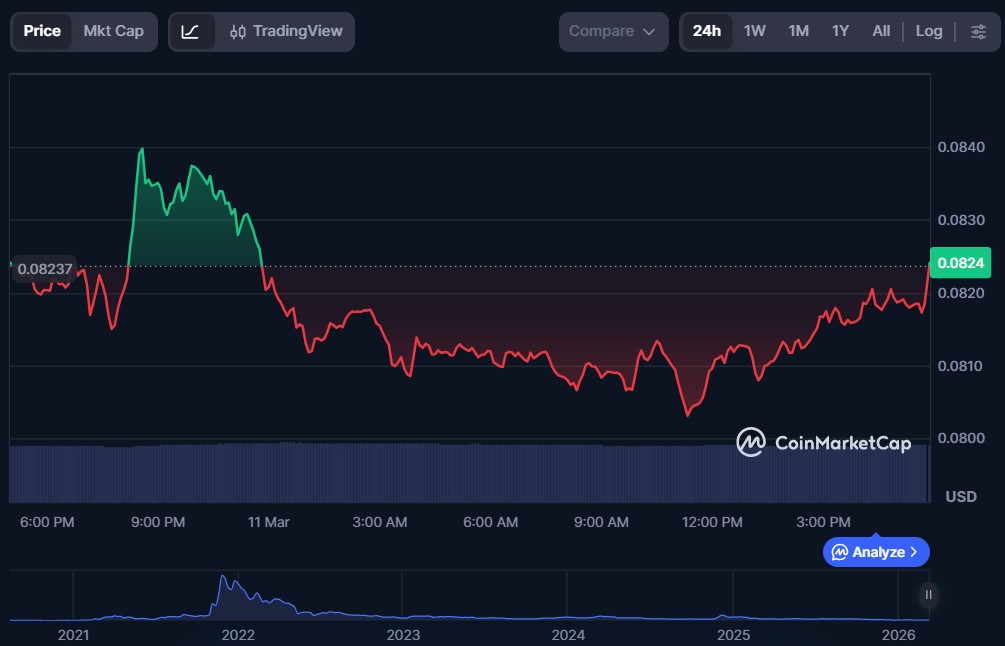The image size is (1005, 646).
Task: Expand the Analyze chevron arrow
Action: tap(914, 552)
